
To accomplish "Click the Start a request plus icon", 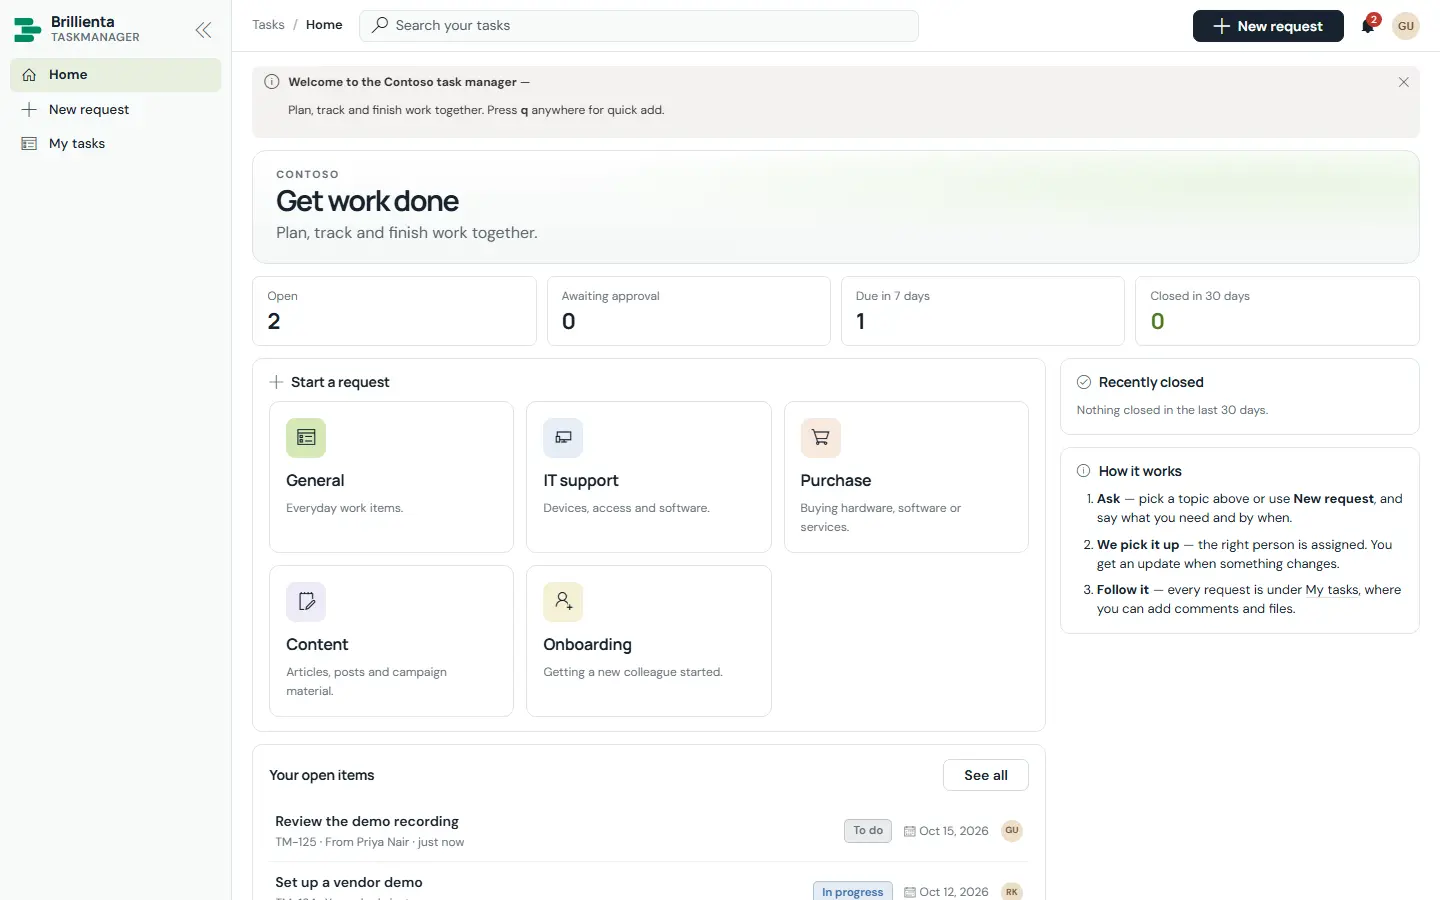I will [x=277, y=382].
